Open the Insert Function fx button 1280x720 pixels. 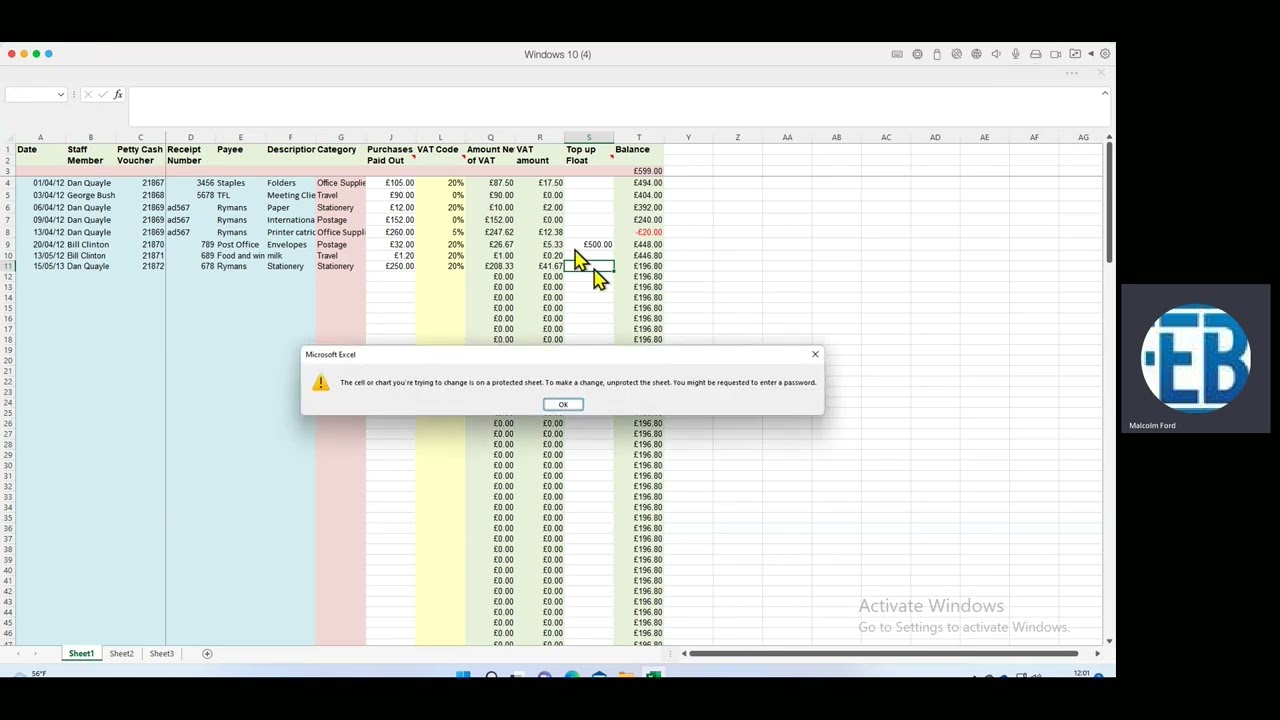pos(118,94)
